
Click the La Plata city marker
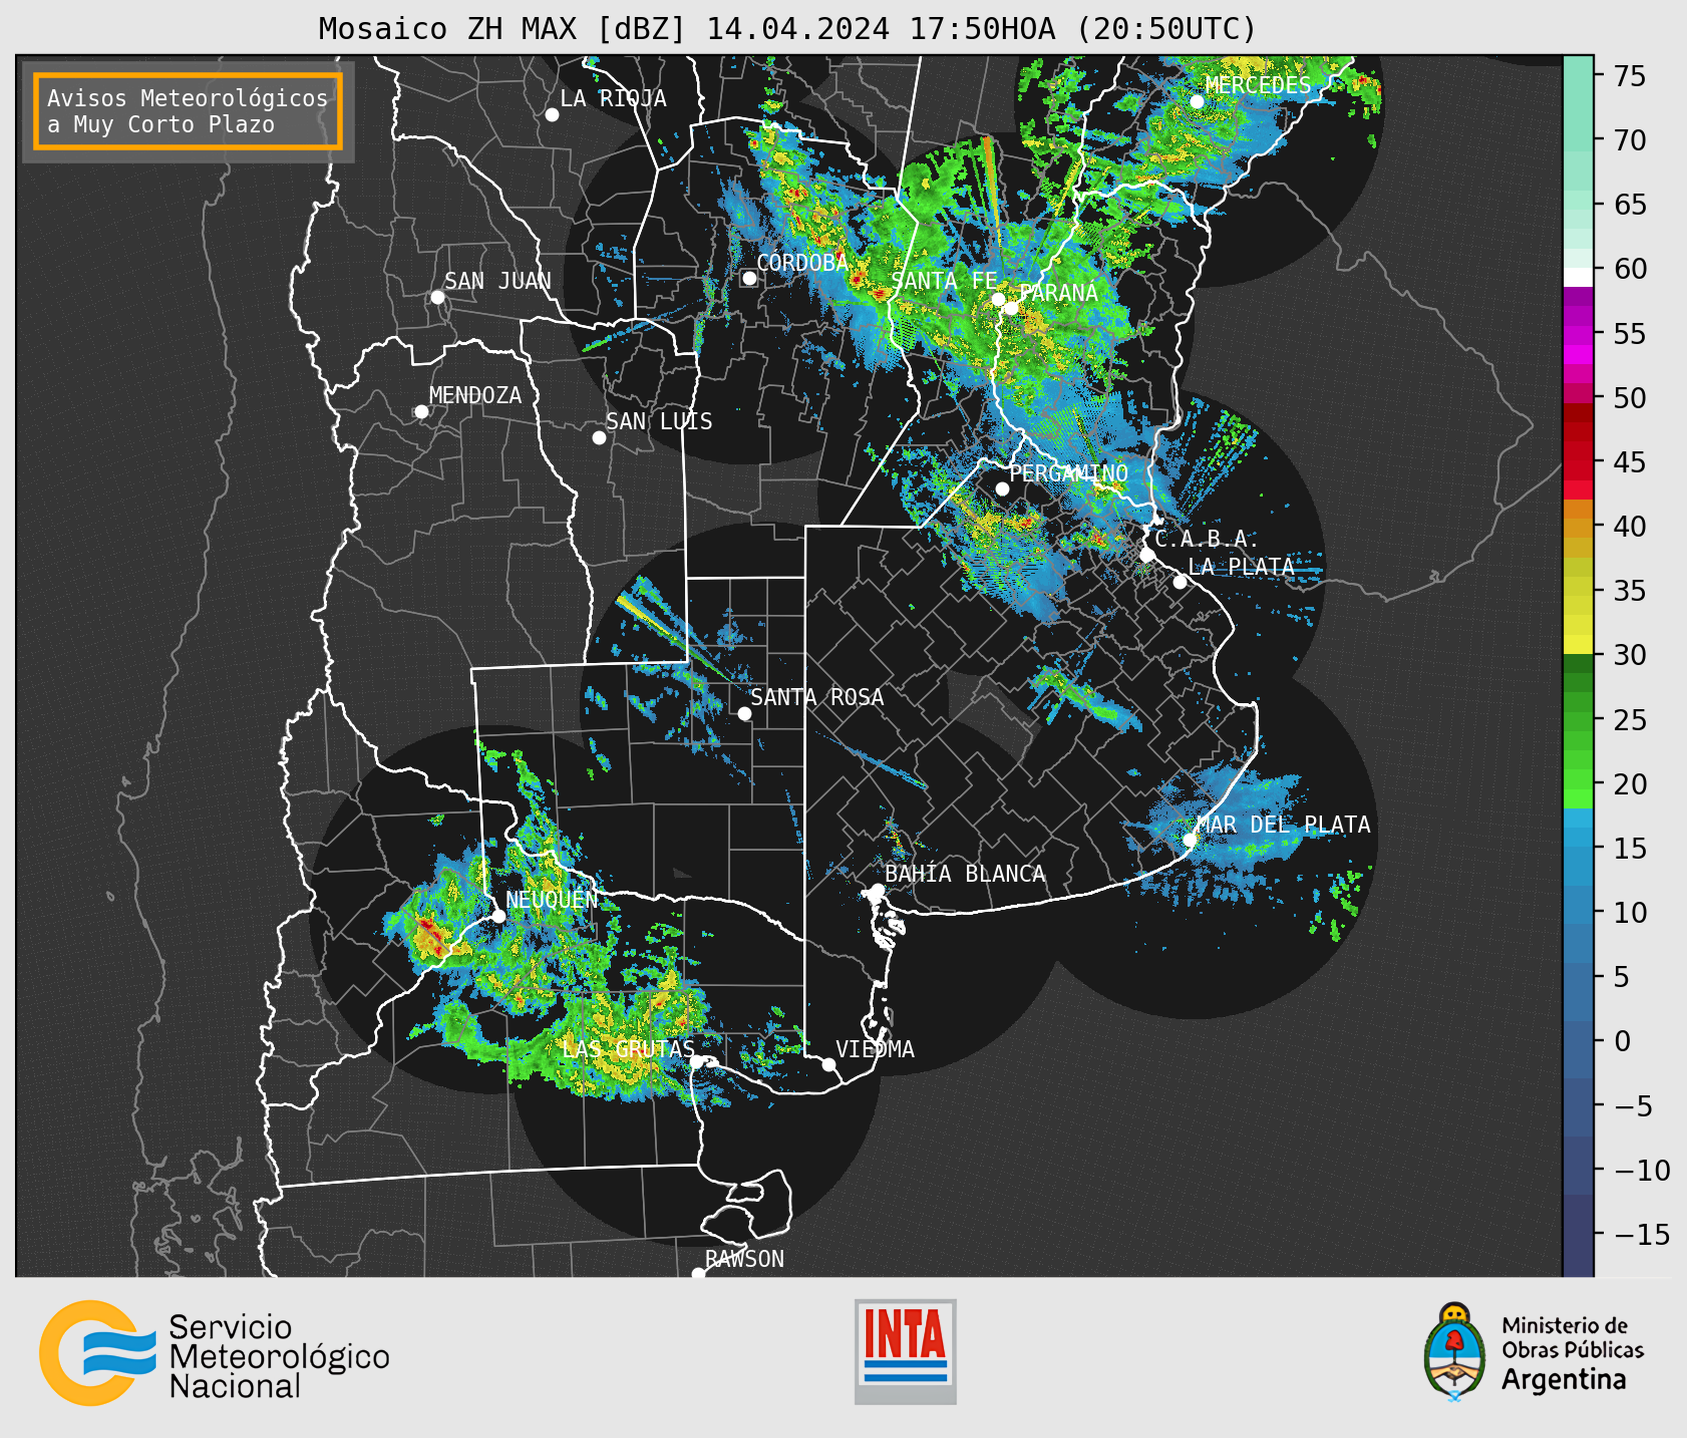coord(1180,582)
